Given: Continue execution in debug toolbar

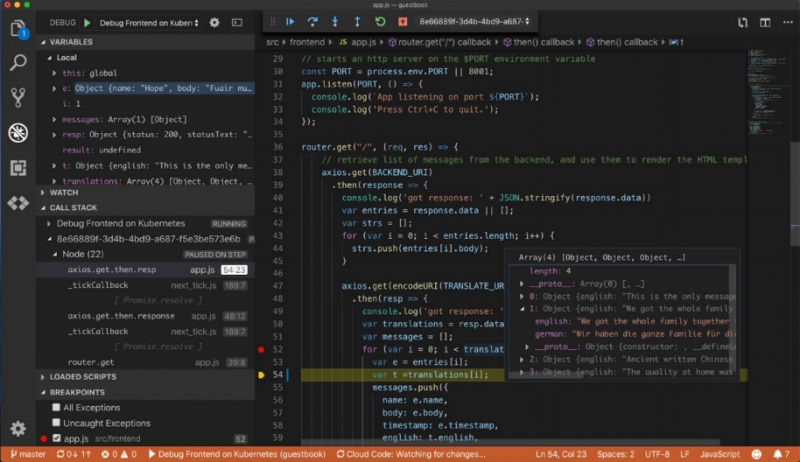Looking at the screenshot, I should pyautogui.click(x=290, y=21).
